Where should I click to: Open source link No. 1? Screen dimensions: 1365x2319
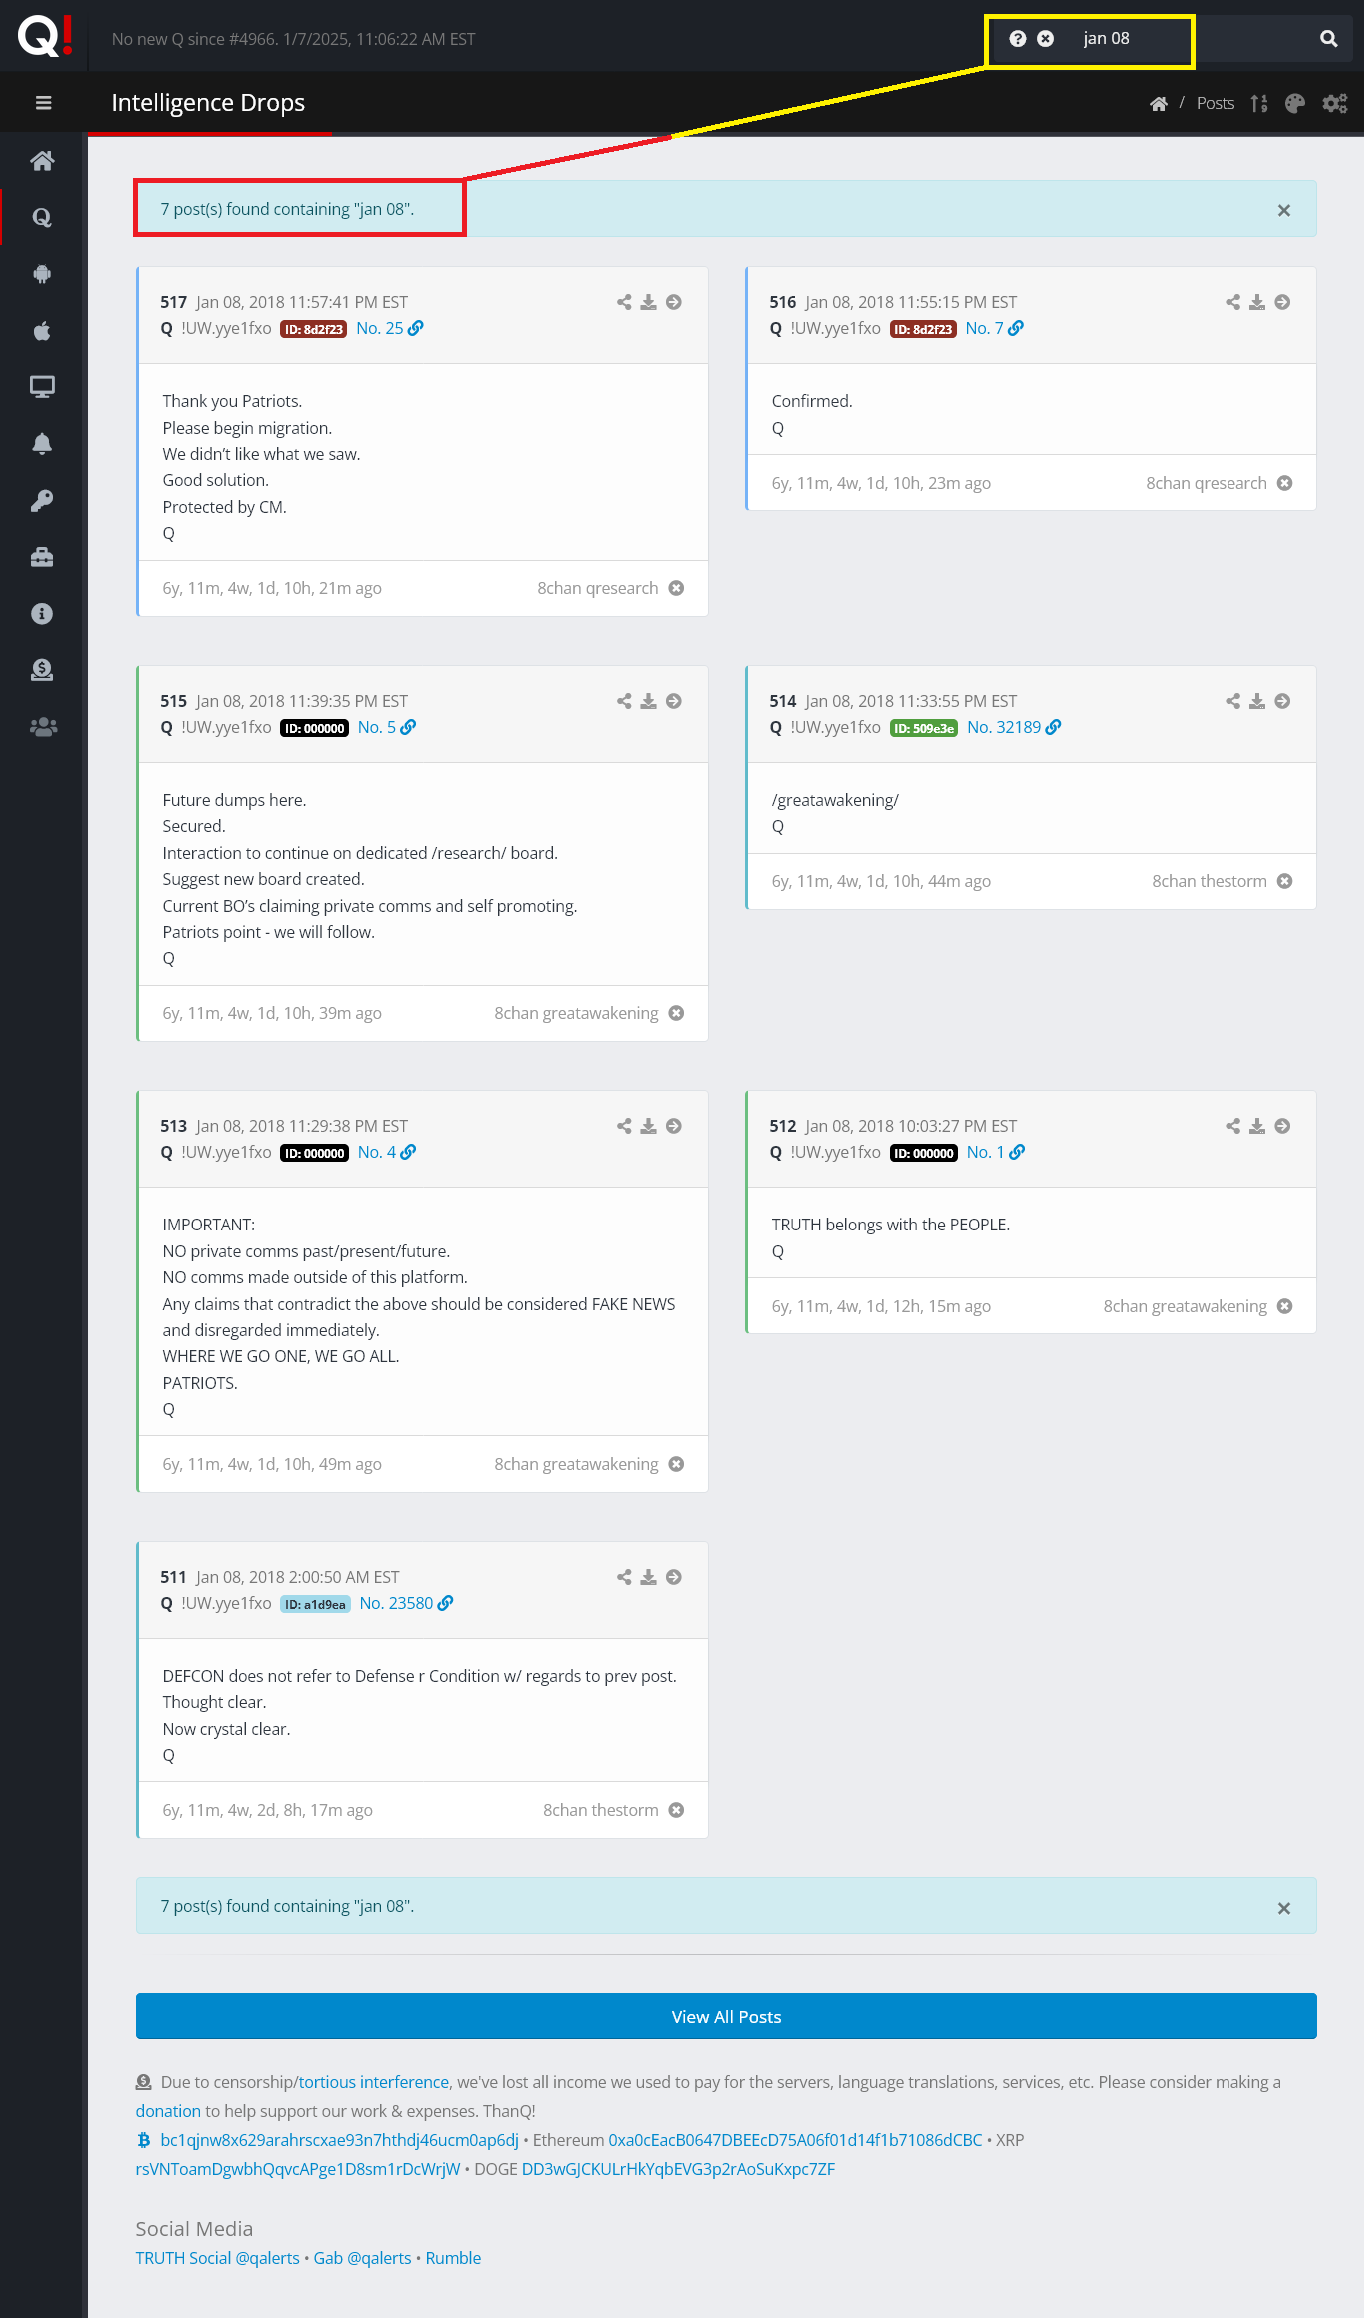pyautogui.click(x=996, y=1152)
